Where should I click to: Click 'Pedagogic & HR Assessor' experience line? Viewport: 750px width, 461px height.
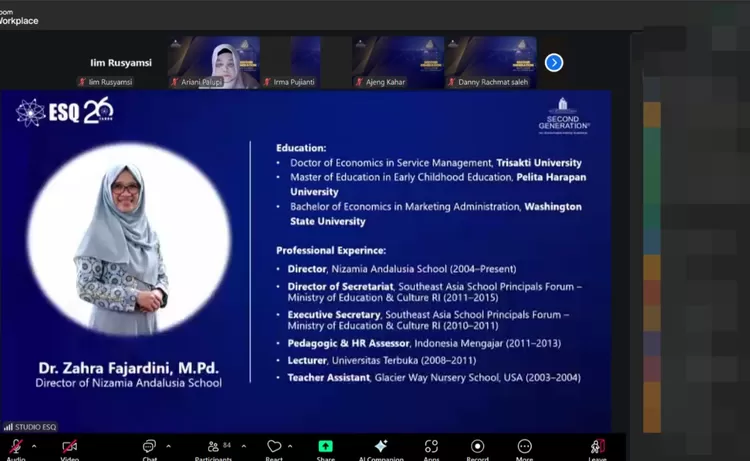(424, 343)
